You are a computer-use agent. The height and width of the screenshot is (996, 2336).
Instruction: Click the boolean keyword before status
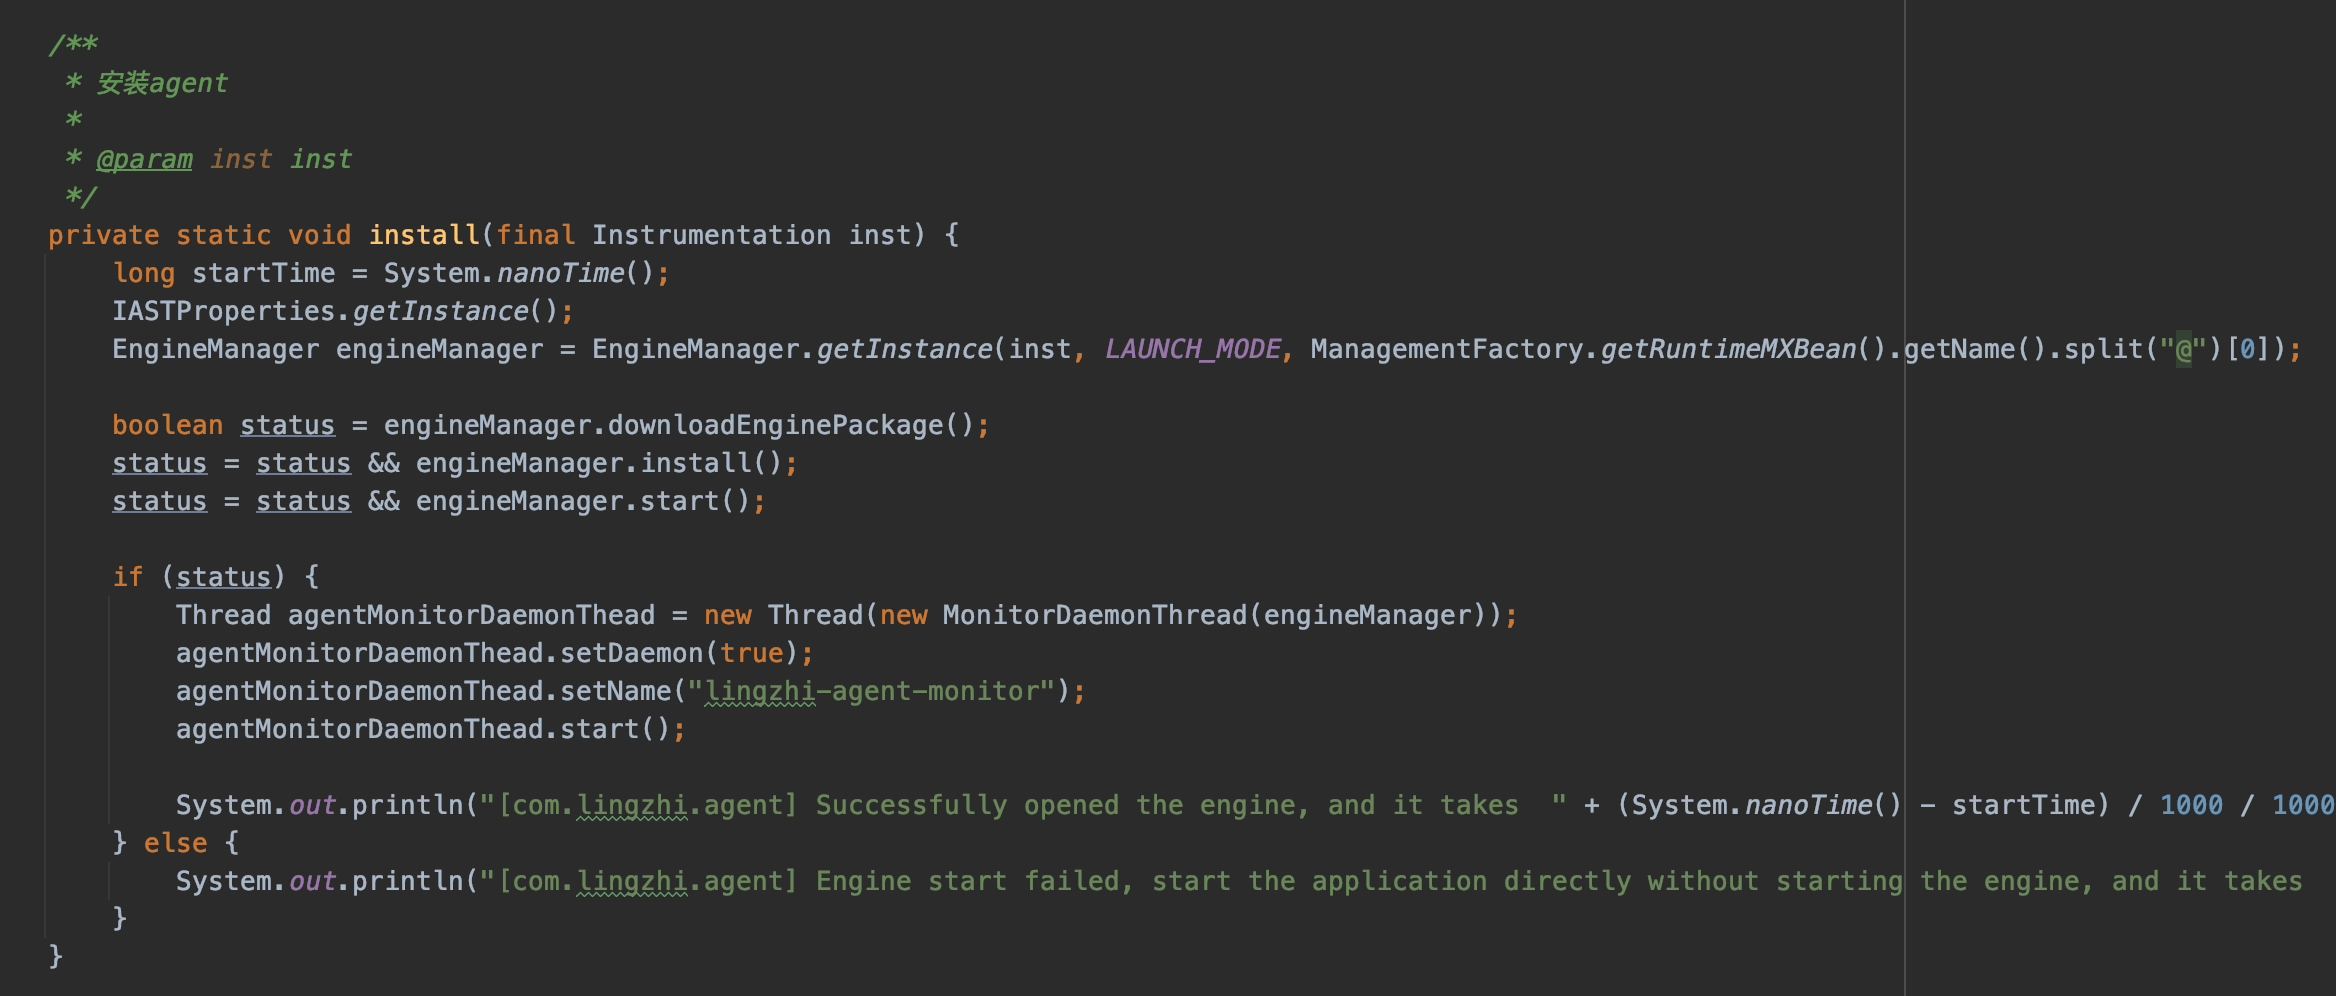(x=167, y=425)
